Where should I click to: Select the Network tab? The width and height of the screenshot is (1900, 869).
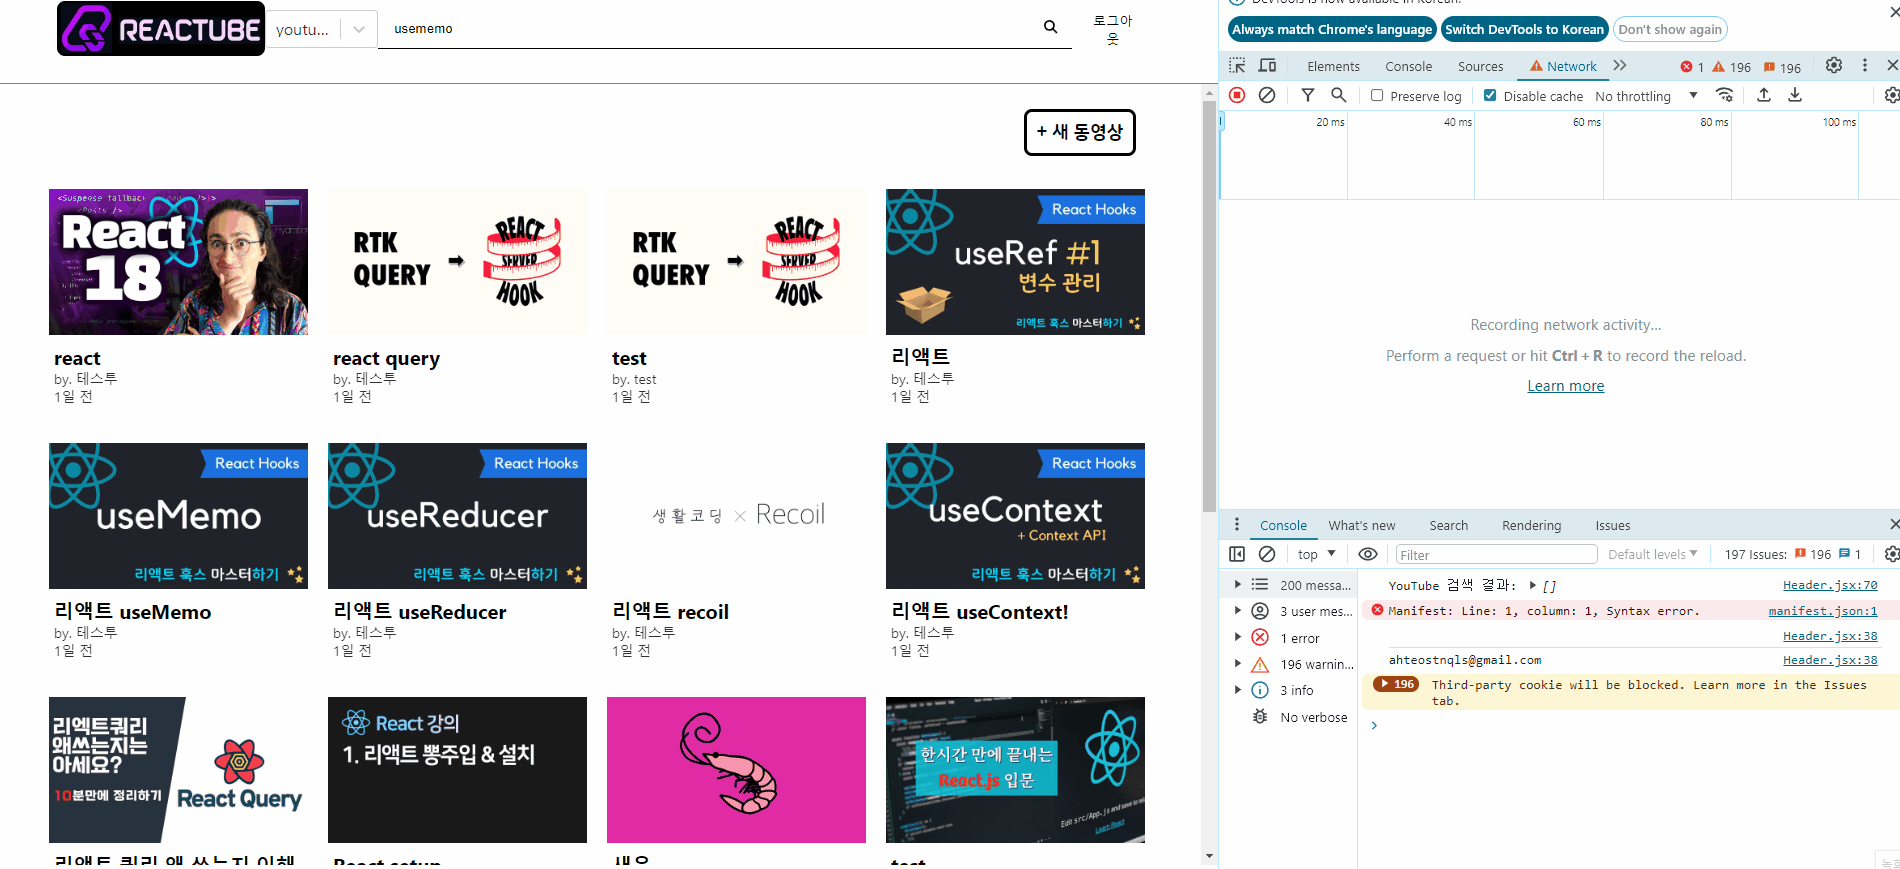(1564, 67)
